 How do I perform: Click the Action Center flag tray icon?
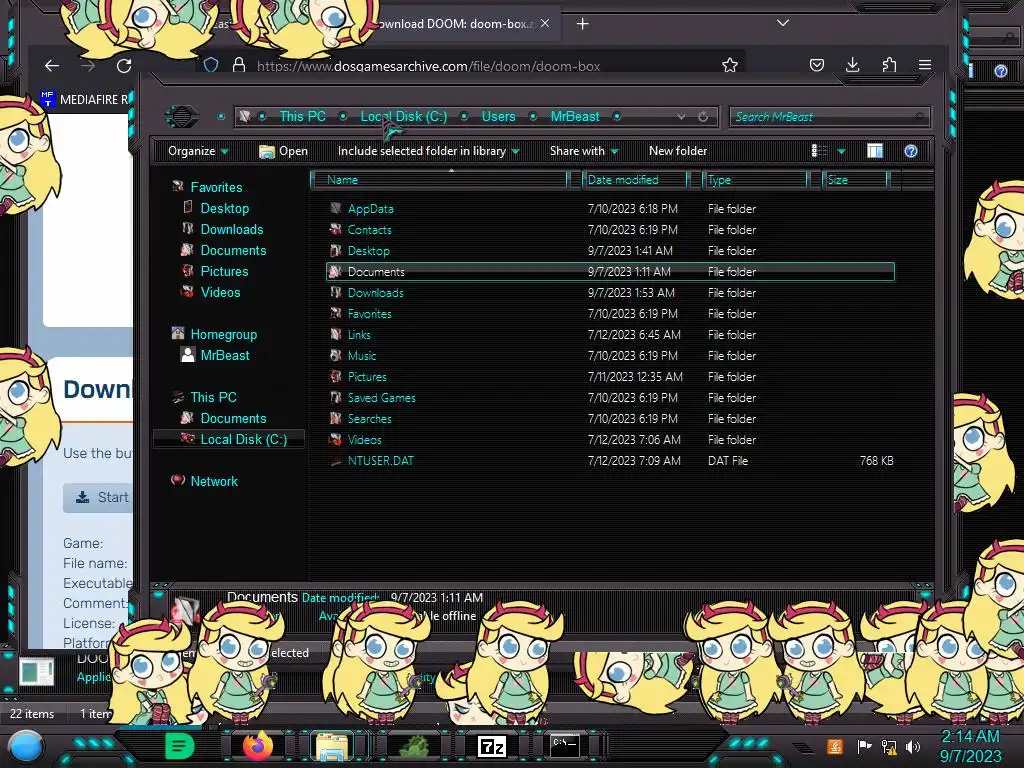coord(865,746)
